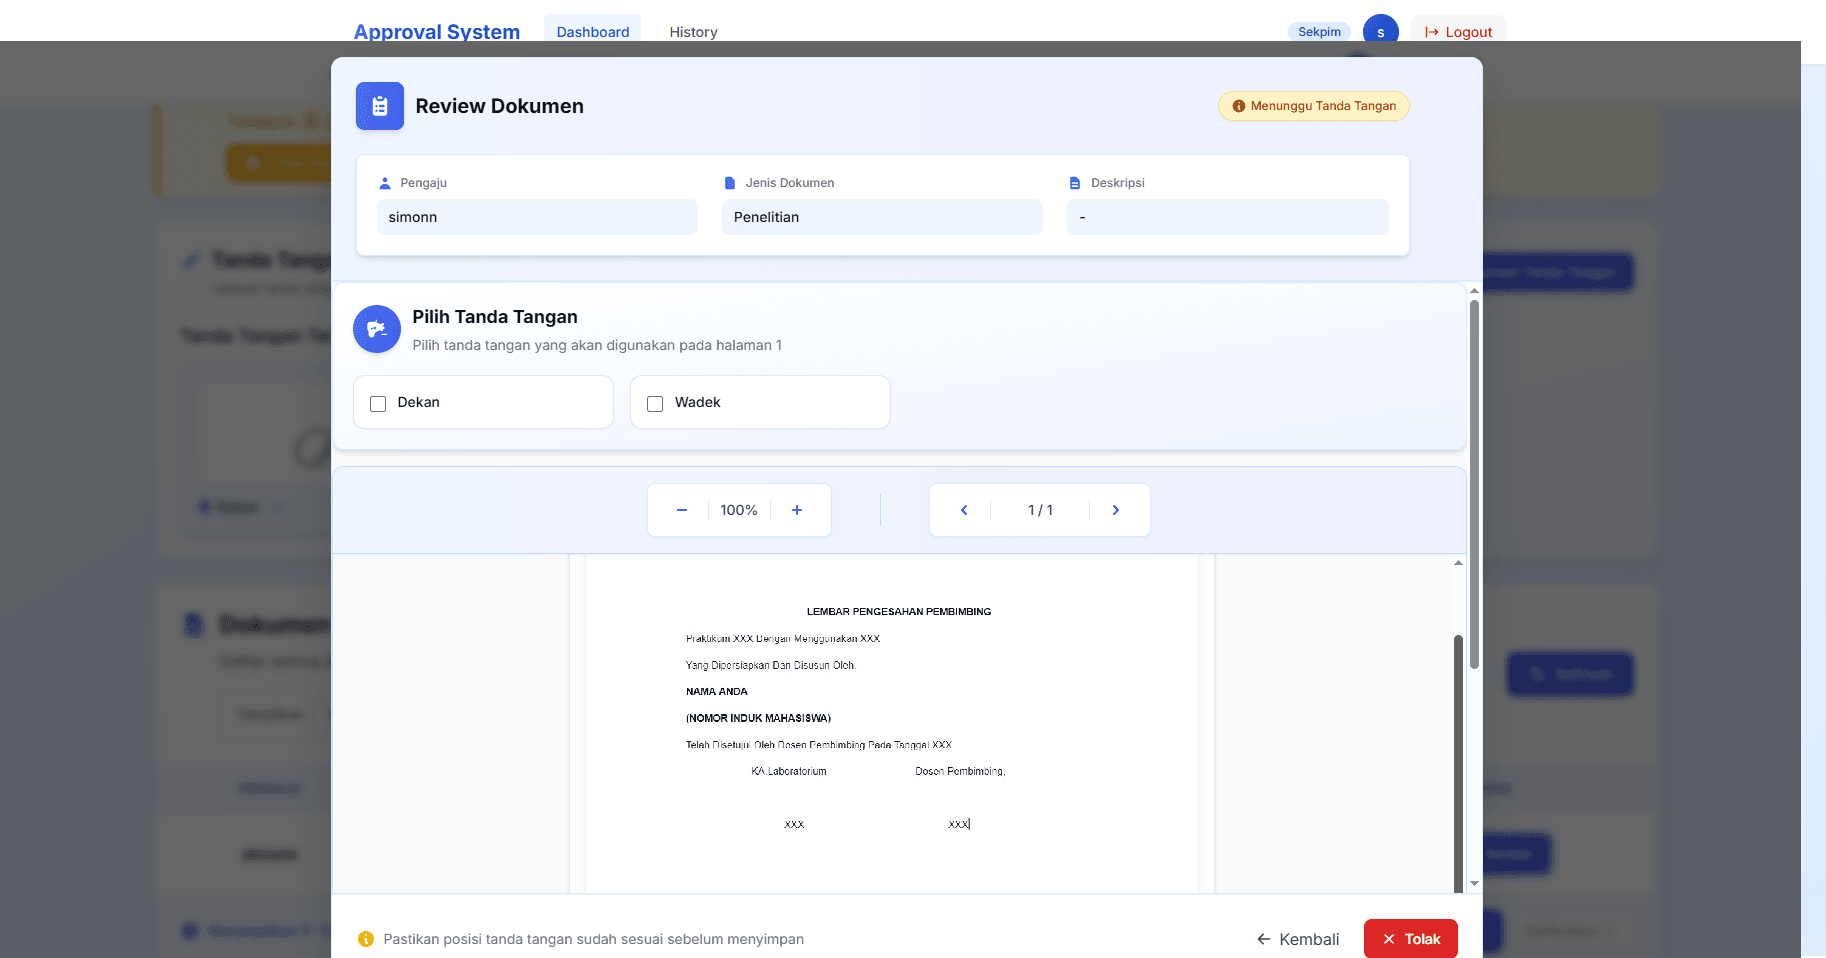The image size is (1826, 958).
Task: Click the person icon next to Pengaju
Action: click(x=384, y=182)
